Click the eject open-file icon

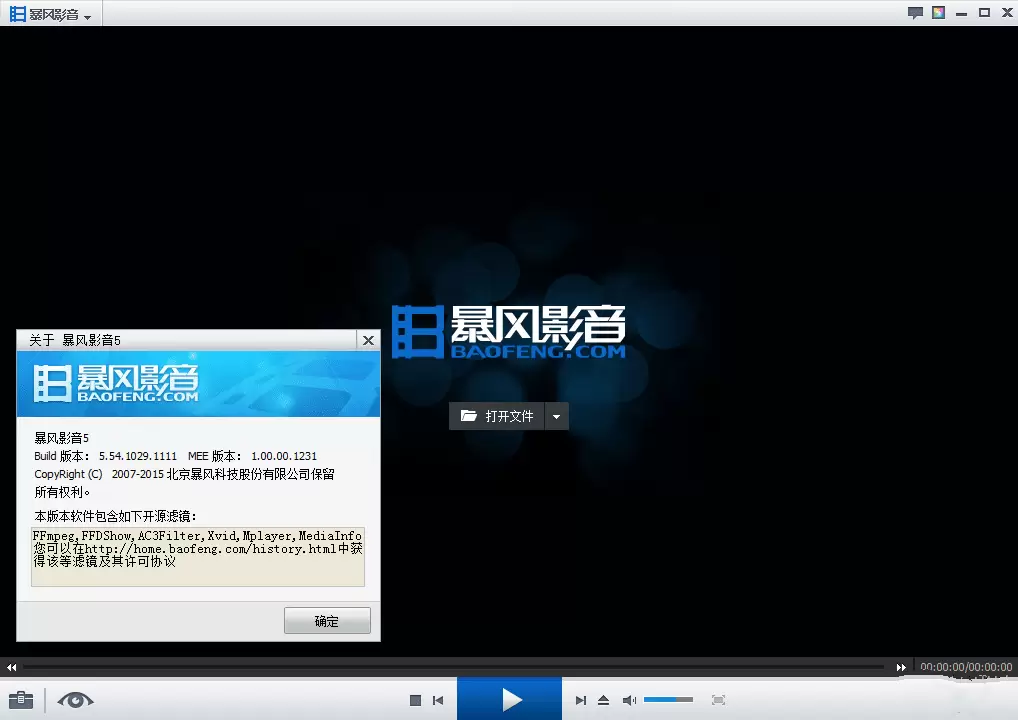coord(603,700)
